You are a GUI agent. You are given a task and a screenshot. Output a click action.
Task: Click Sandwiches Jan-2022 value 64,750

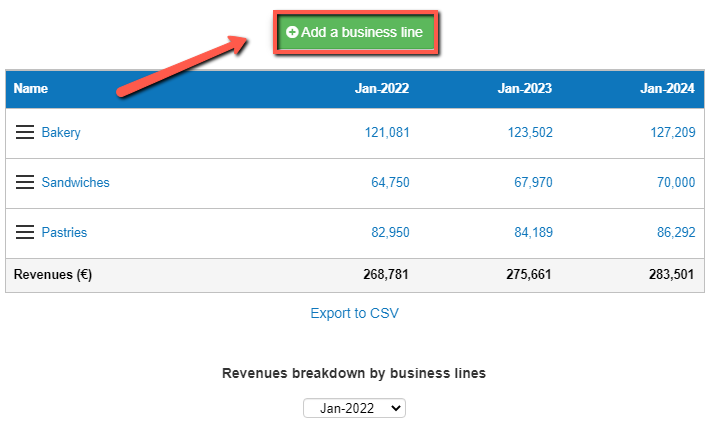point(390,182)
